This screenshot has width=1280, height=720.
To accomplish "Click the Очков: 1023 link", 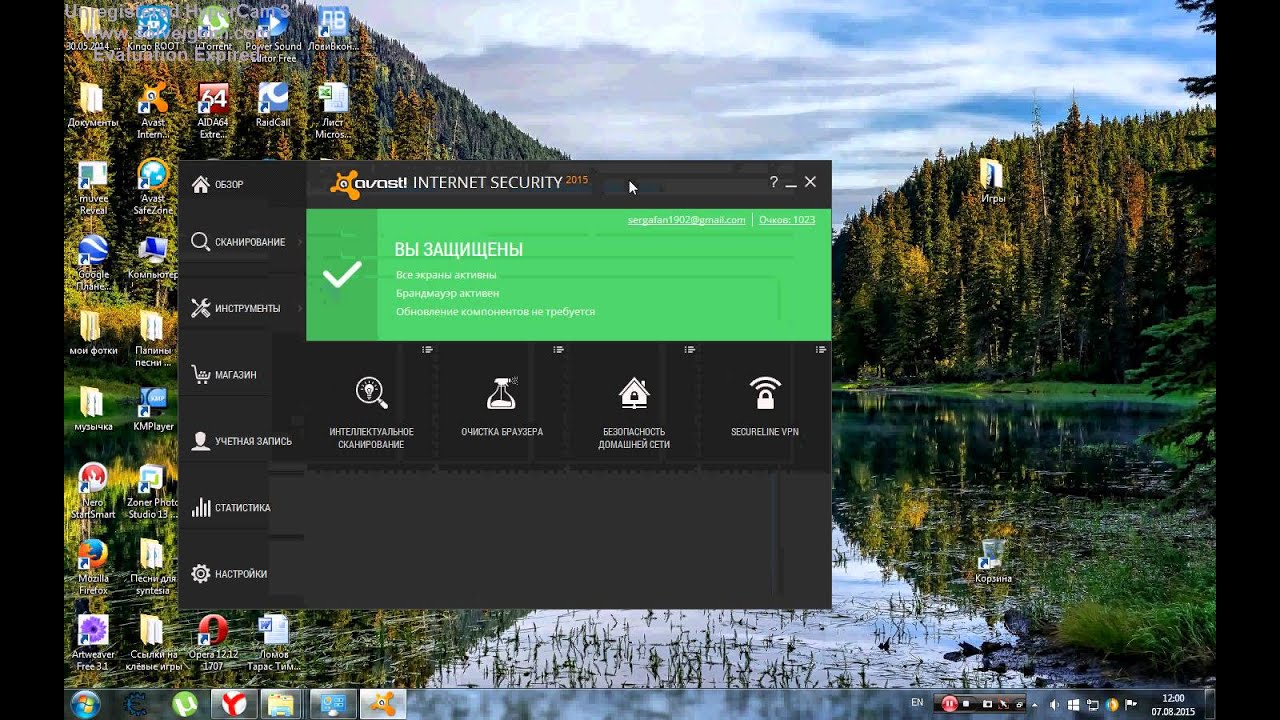I will click(787, 219).
